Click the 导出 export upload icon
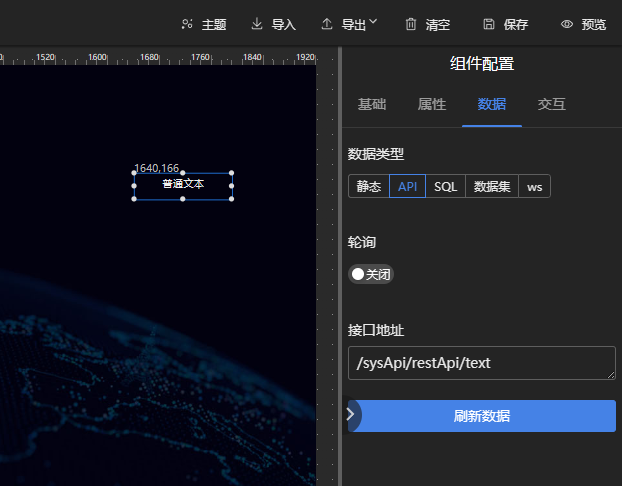This screenshot has width=622, height=486. point(327,24)
